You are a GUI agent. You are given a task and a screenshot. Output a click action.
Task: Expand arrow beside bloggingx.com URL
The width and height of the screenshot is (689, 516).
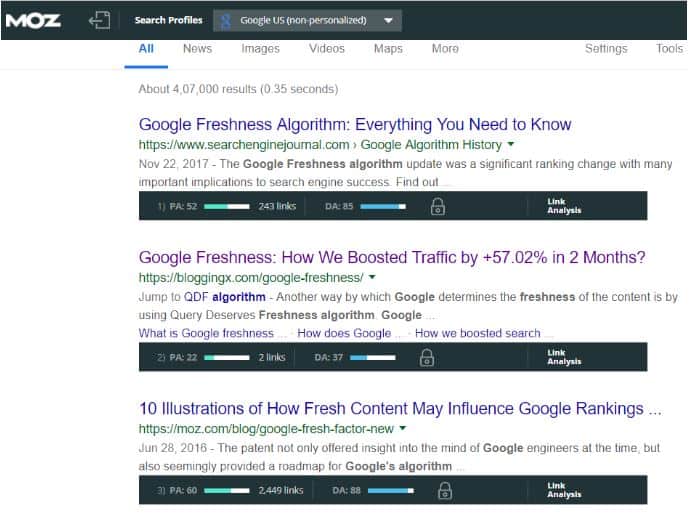tap(372, 277)
